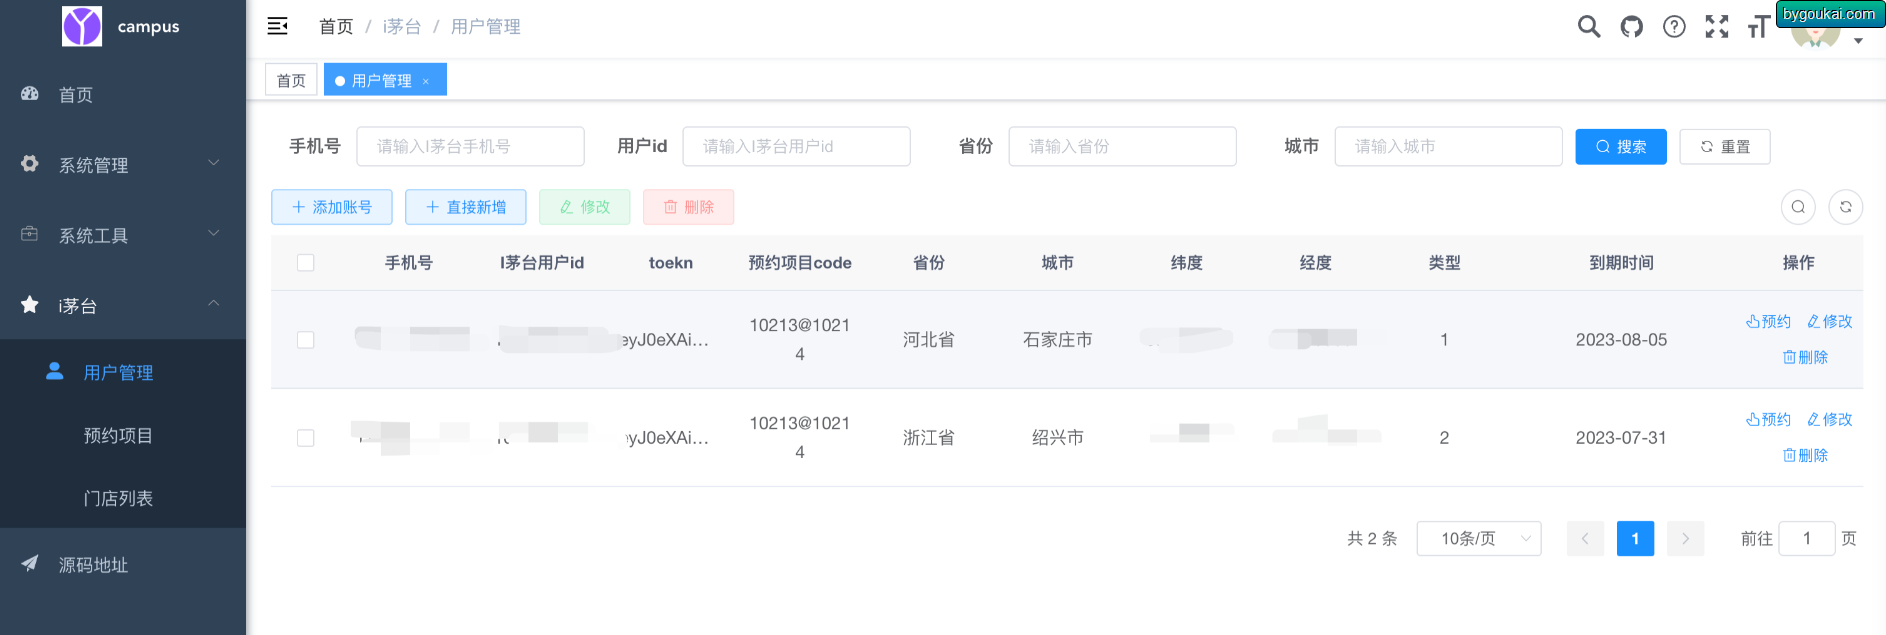Switch to the 首页 tab
This screenshot has height=635, width=1886.
click(x=291, y=80)
